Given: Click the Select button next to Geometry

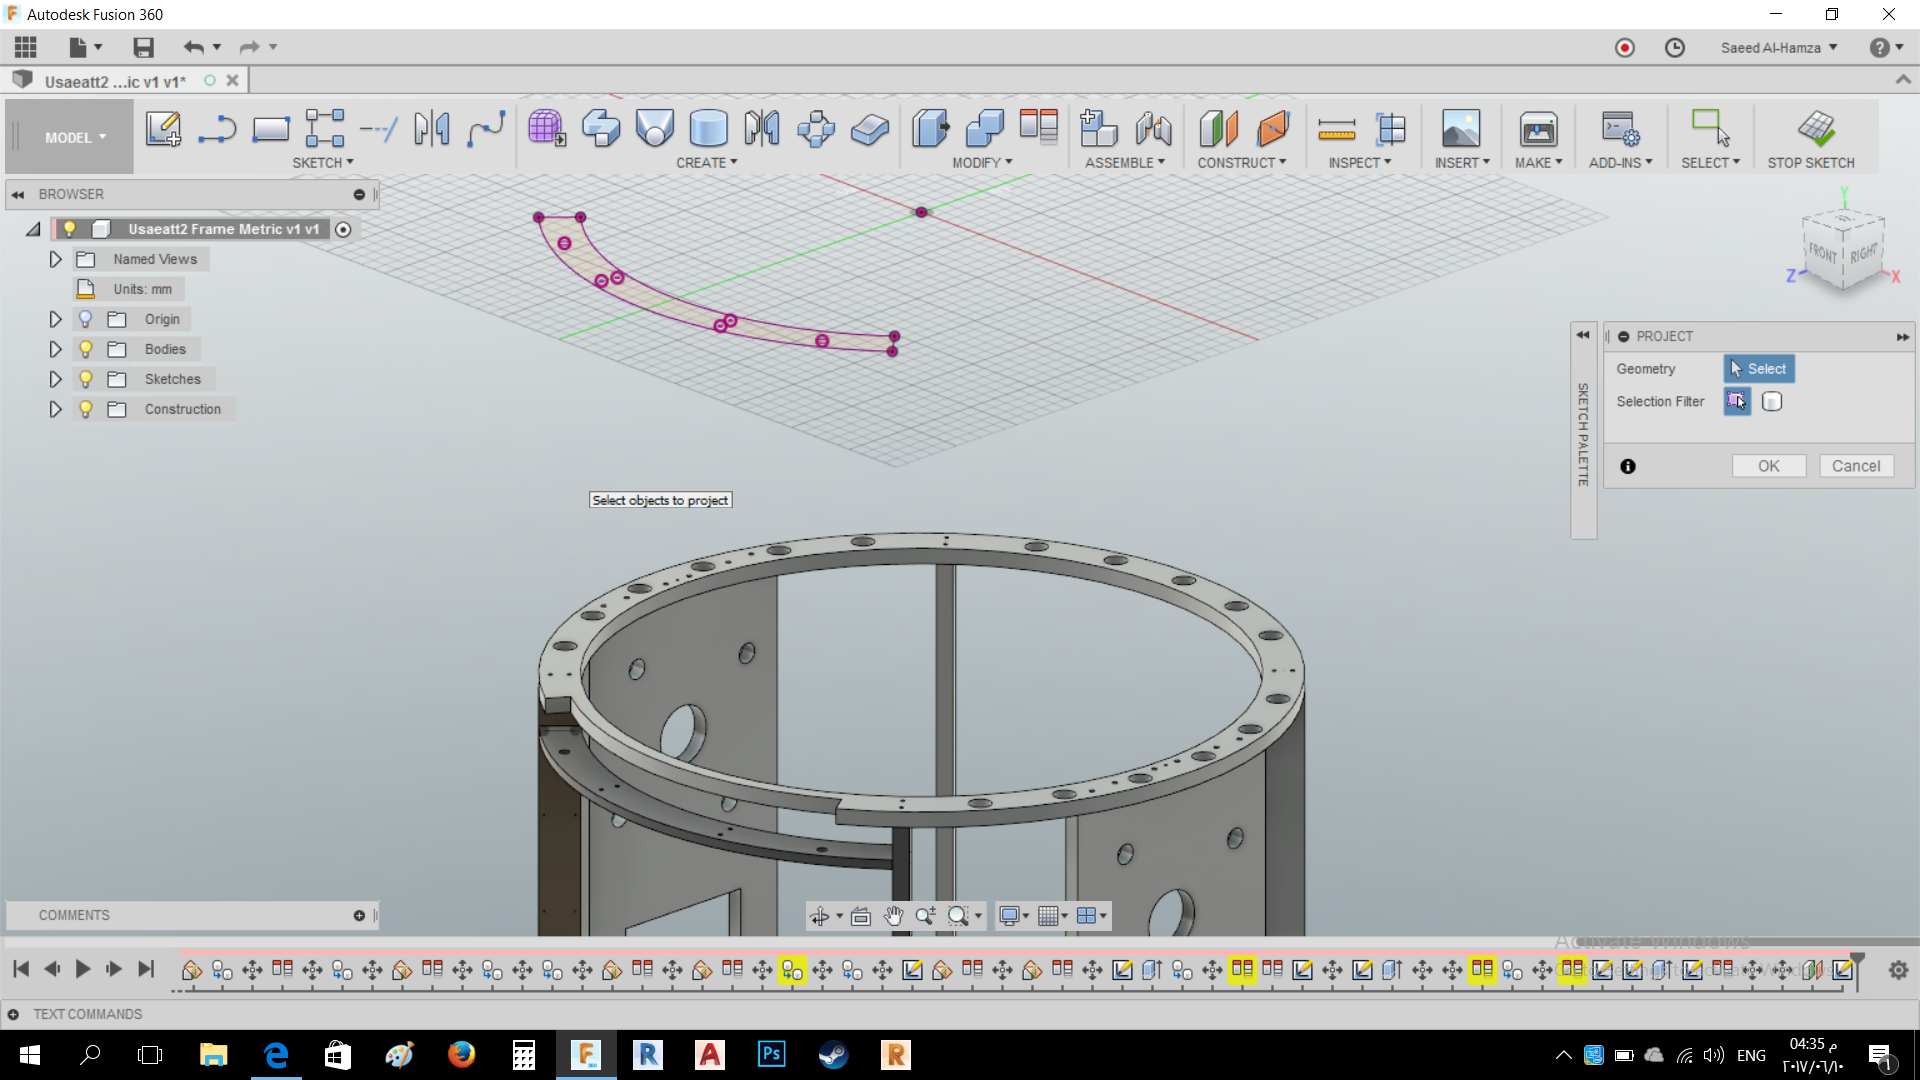Looking at the screenshot, I should pyautogui.click(x=1758, y=368).
